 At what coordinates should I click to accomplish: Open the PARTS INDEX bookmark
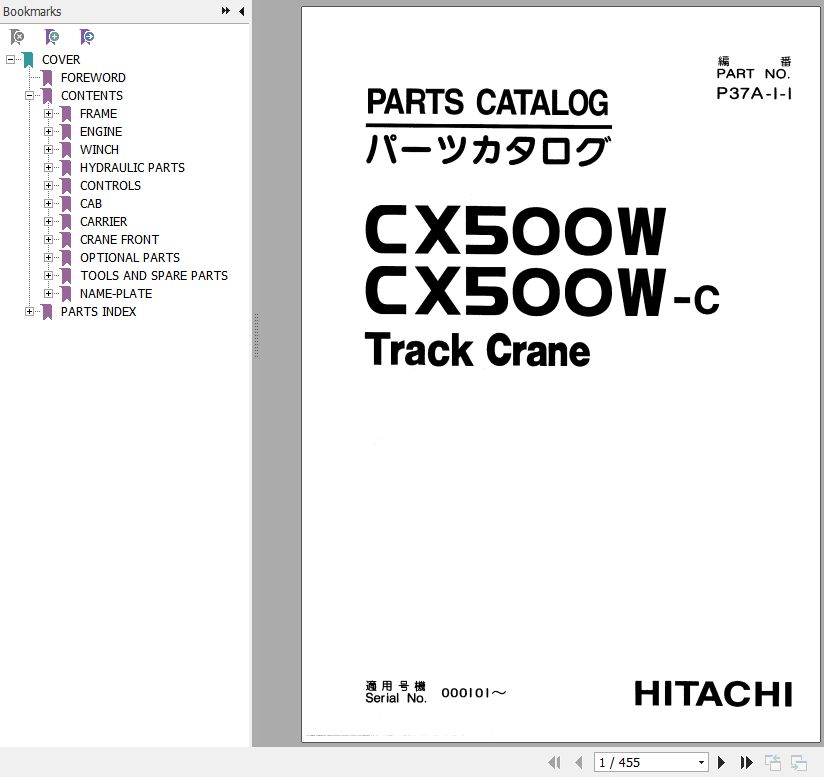98,312
